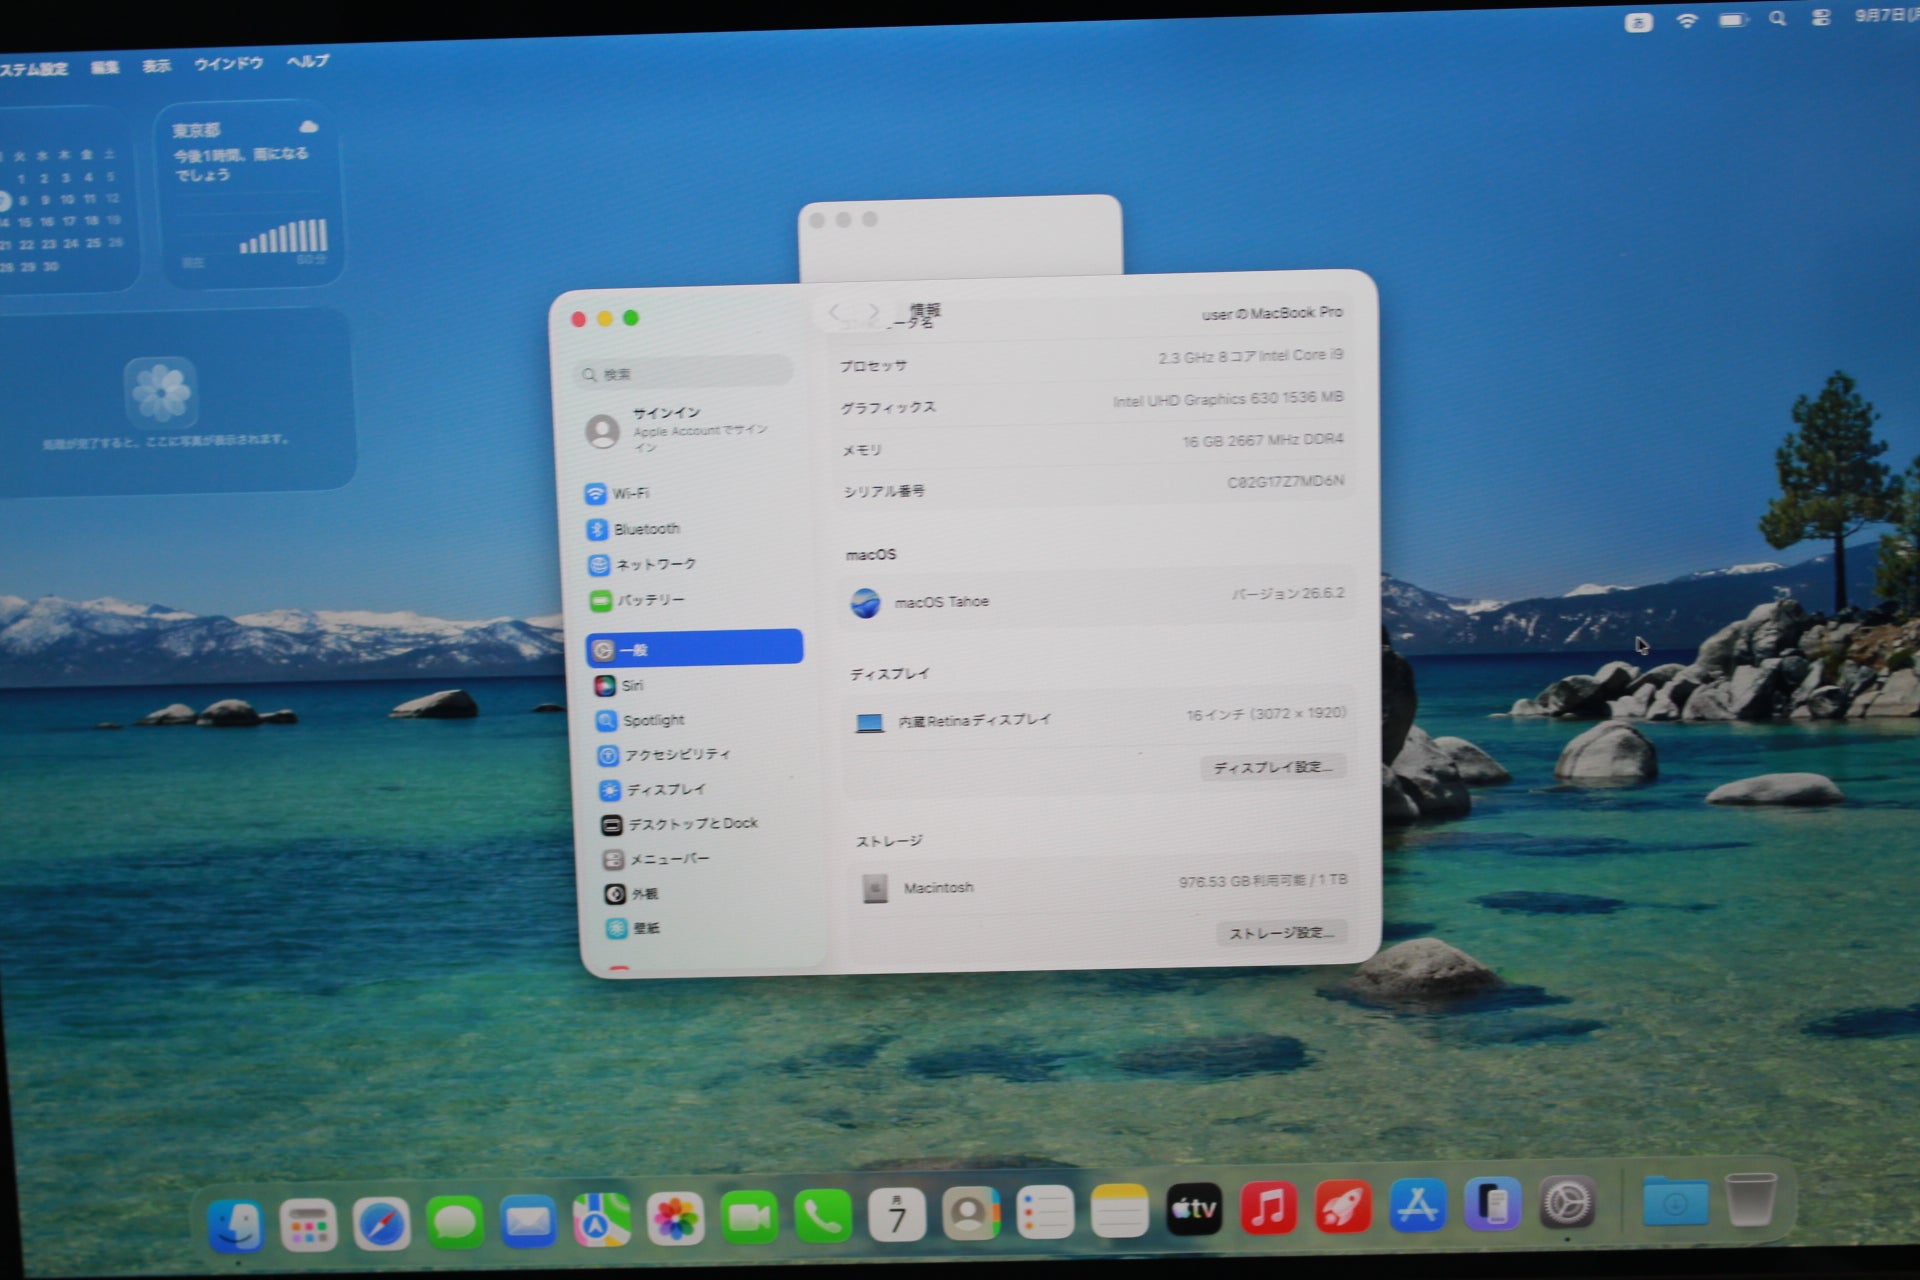Viewport: 1920px width, 1280px height.
Task: Open Launchpad apps grid from the Dock
Action: click(308, 1225)
